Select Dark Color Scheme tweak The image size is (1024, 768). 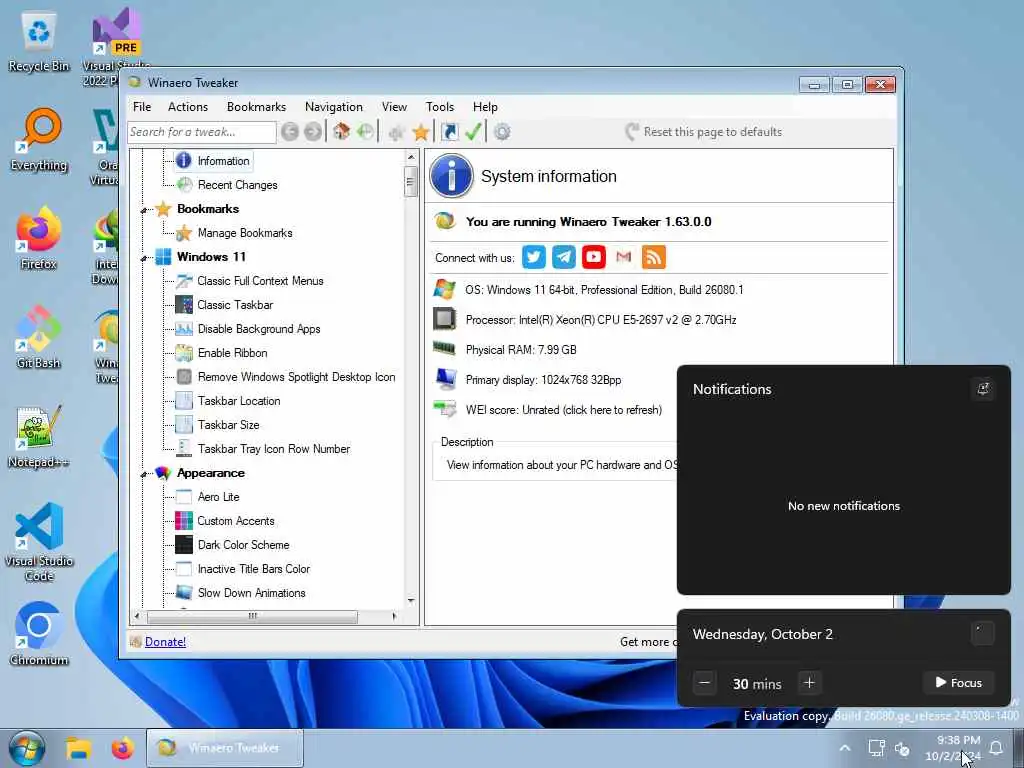pyautogui.click(x=243, y=545)
